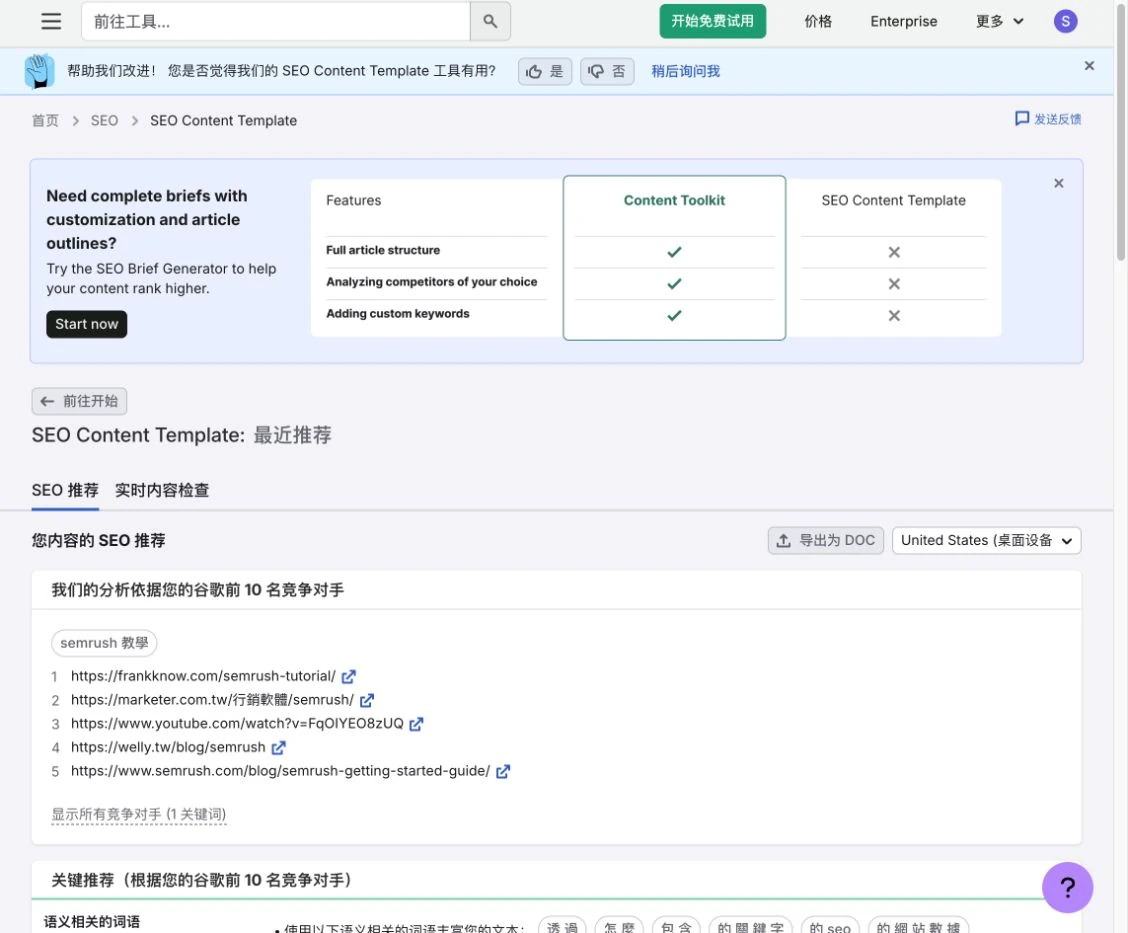Open the purple help question-mark button

click(1067, 888)
